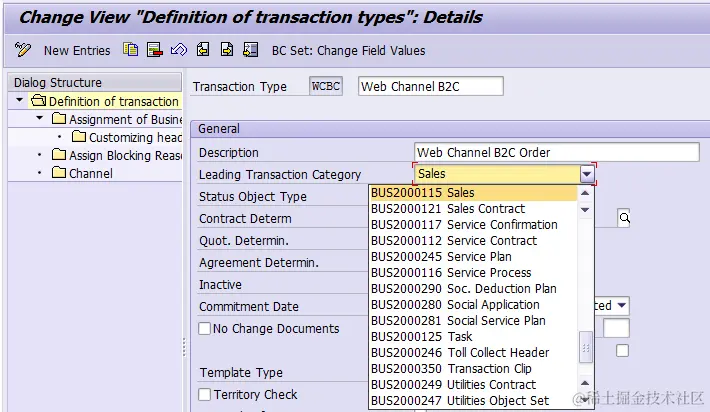Click the Other Entry position icon
The image size is (710, 412).
coord(251,49)
